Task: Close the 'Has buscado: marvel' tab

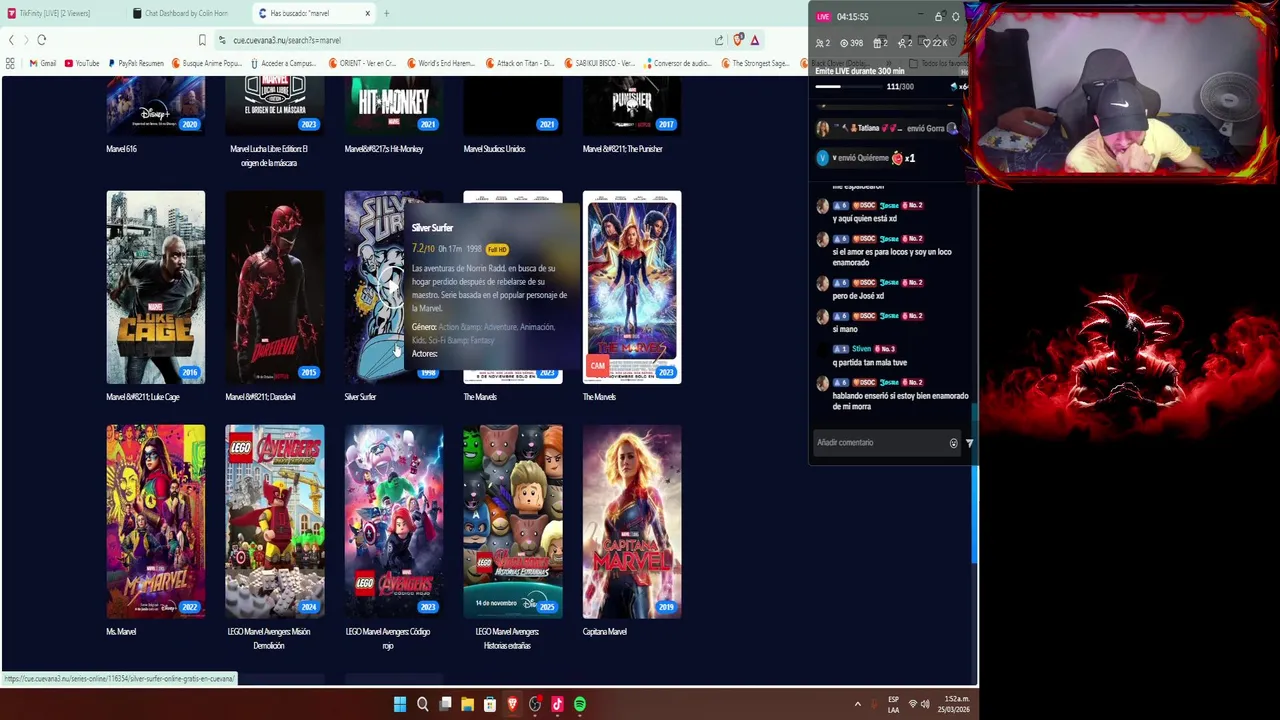Action: coord(367,13)
